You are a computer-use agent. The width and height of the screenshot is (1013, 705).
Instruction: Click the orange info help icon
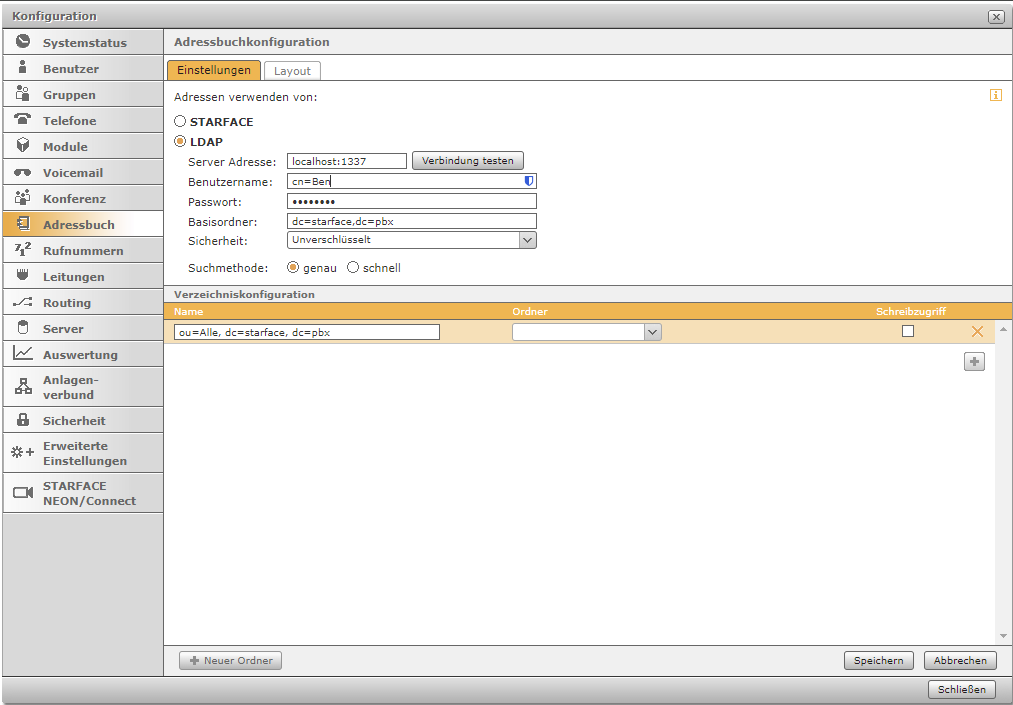coord(995,96)
